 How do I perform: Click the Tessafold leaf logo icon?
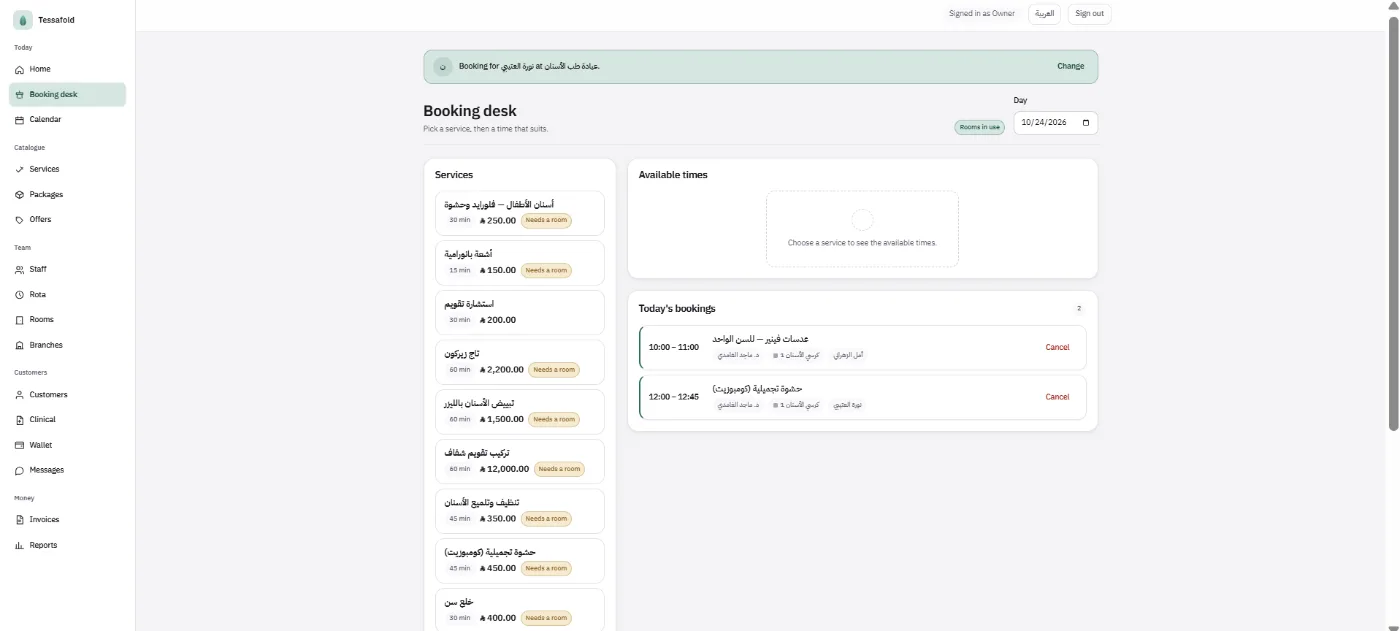22,19
